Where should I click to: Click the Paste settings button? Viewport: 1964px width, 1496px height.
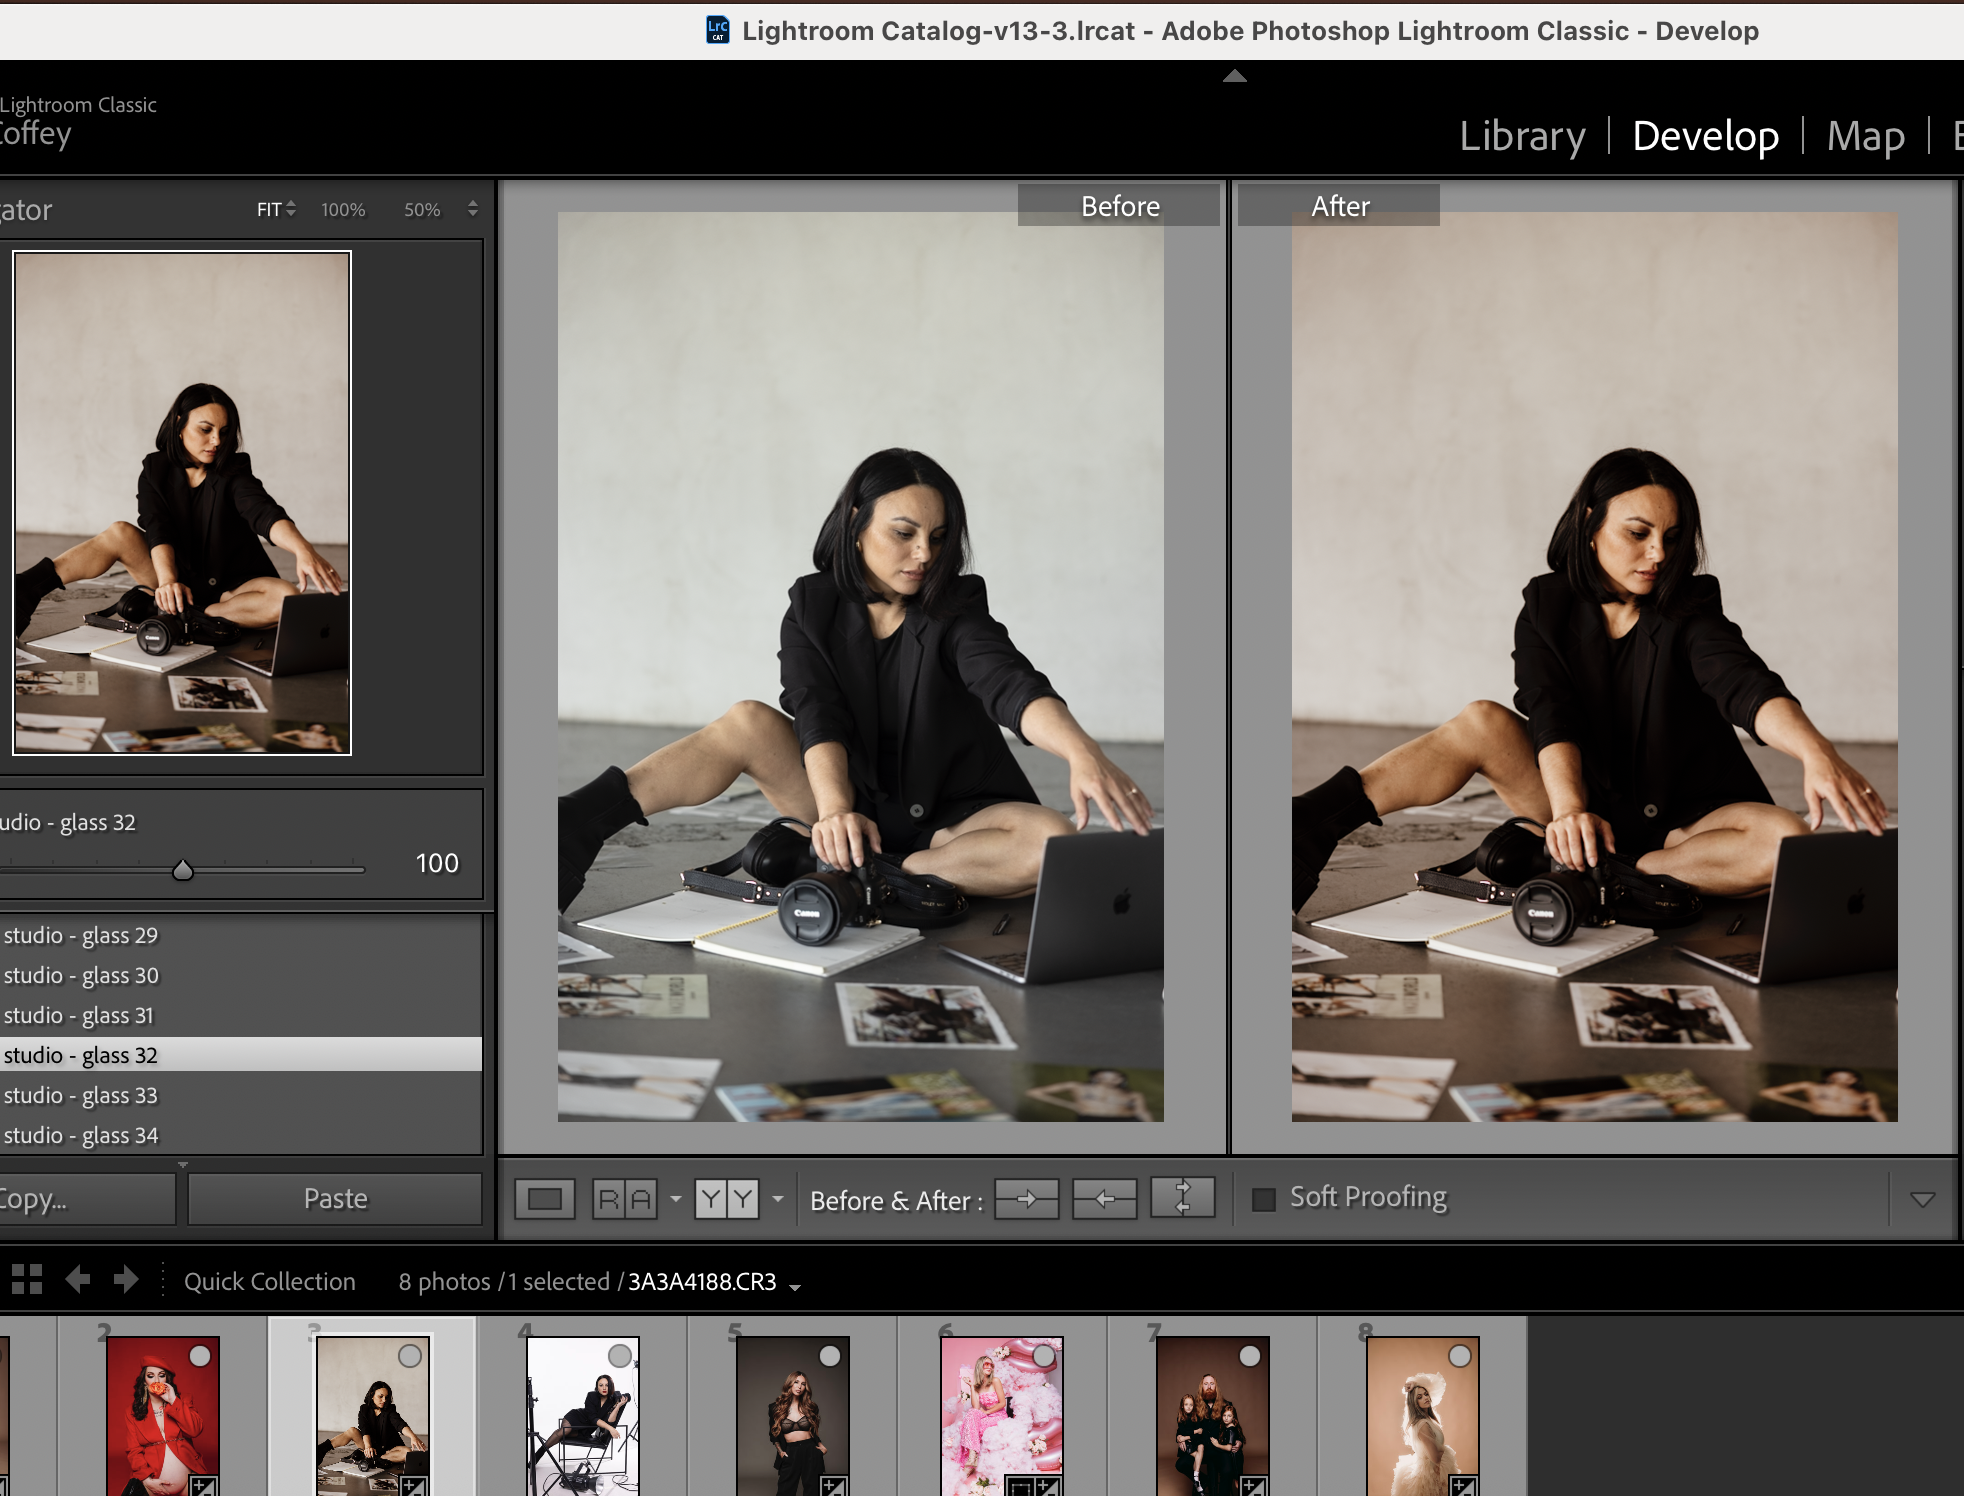pos(335,1198)
